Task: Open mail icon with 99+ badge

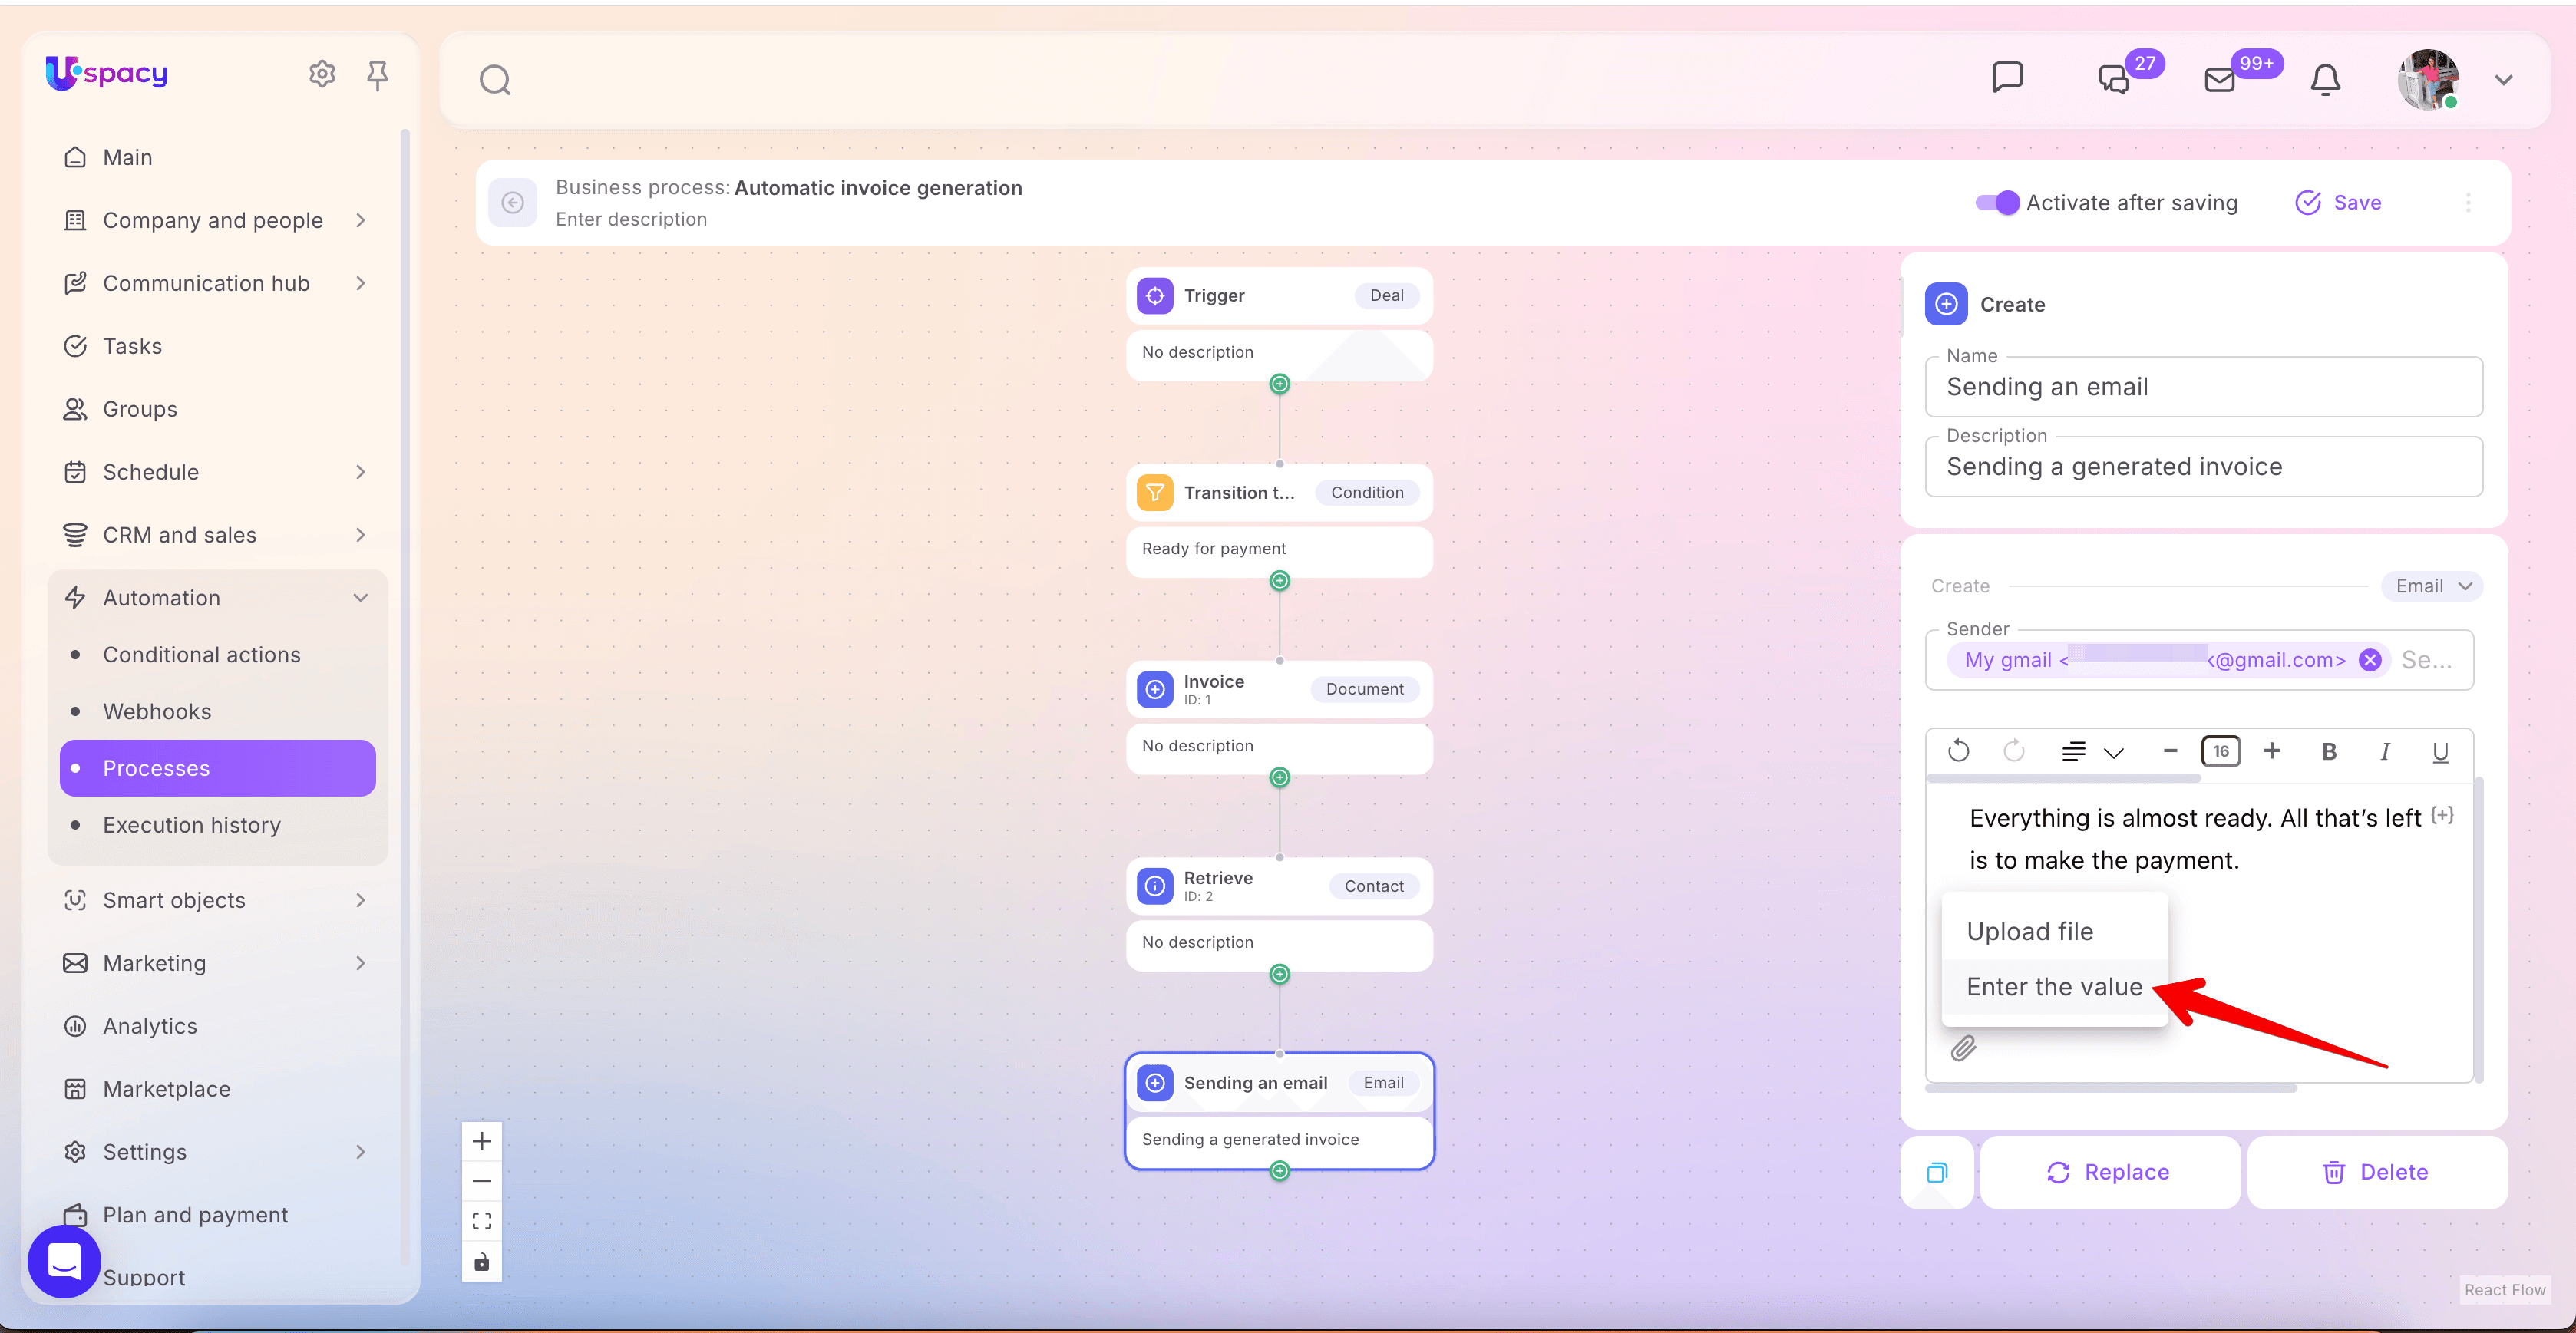Action: point(2220,79)
